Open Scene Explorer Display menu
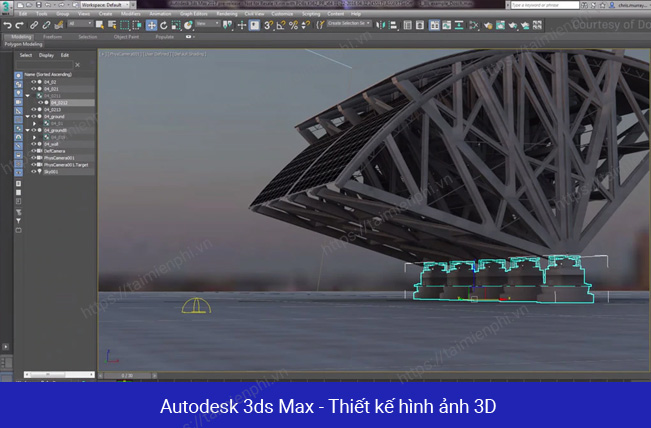 pyautogui.click(x=46, y=55)
